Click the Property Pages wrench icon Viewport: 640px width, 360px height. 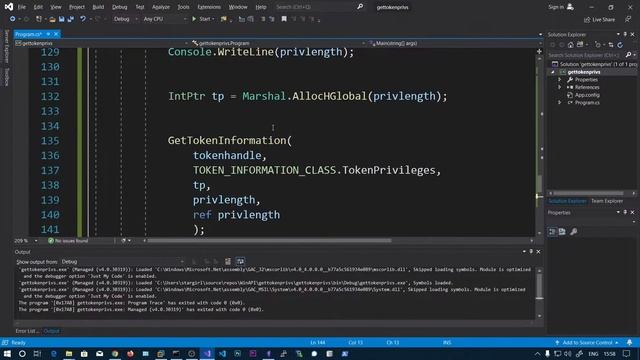tap(573, 231)
